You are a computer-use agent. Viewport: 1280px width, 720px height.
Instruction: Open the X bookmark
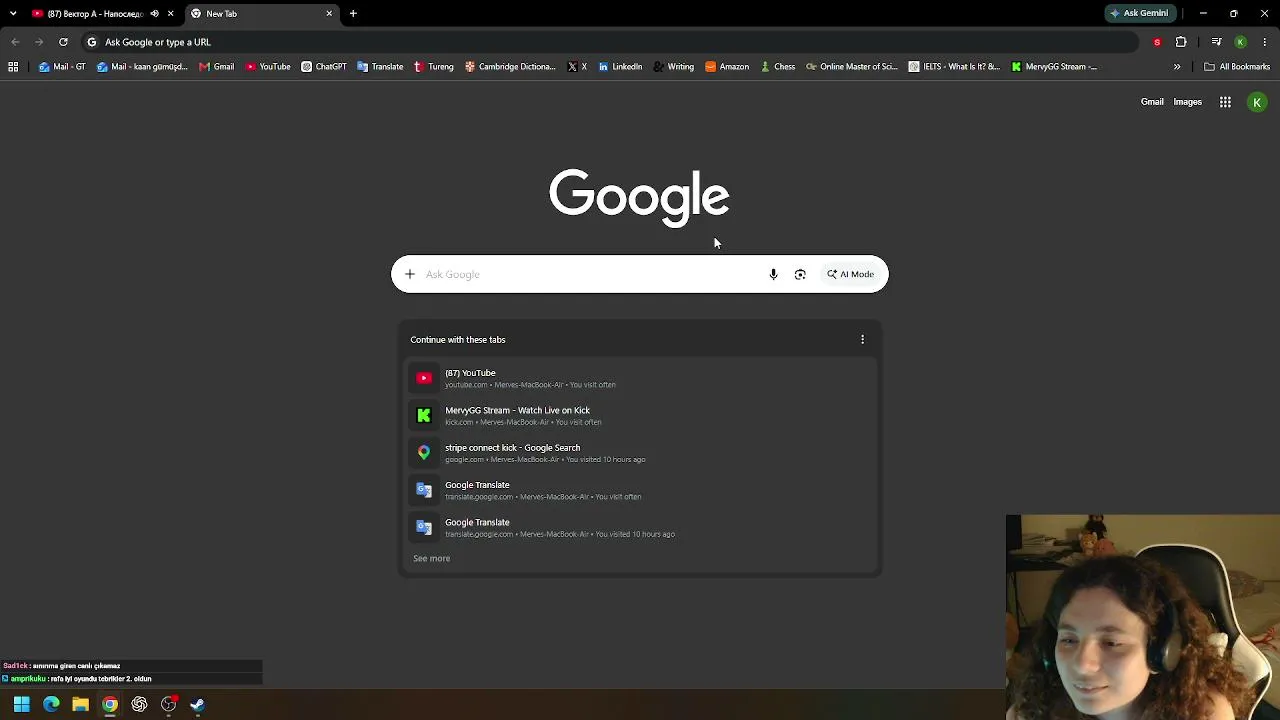coord(577,67)
